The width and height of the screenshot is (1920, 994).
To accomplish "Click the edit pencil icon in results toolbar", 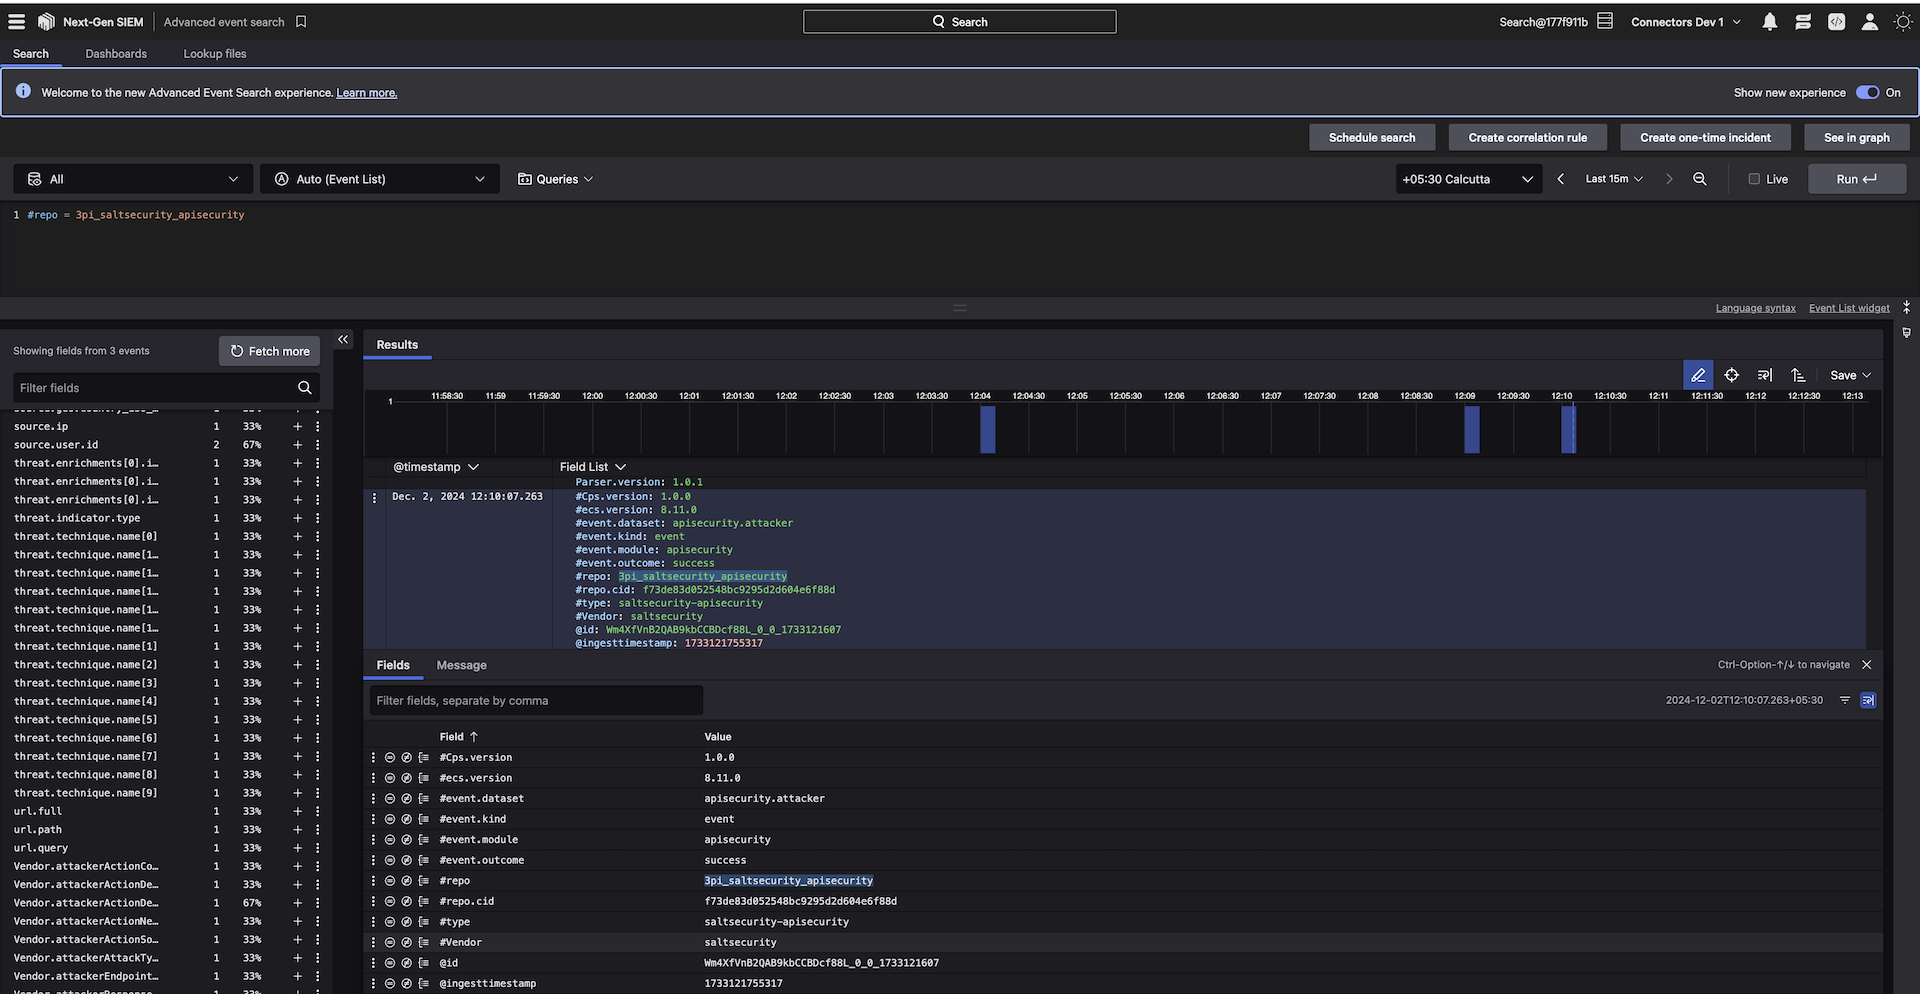I will tap(1697, 375).
